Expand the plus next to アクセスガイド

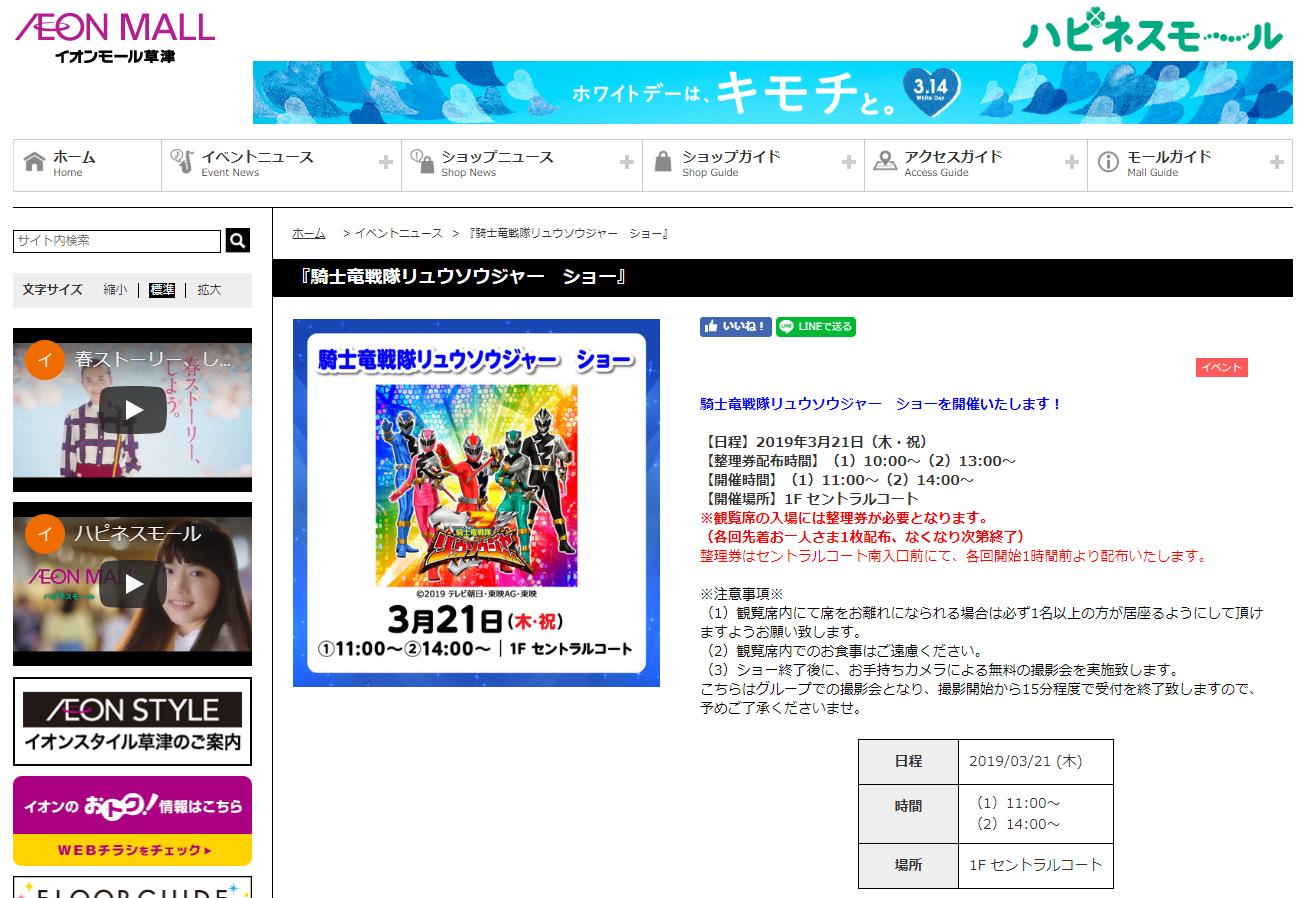pos(1072,162)
